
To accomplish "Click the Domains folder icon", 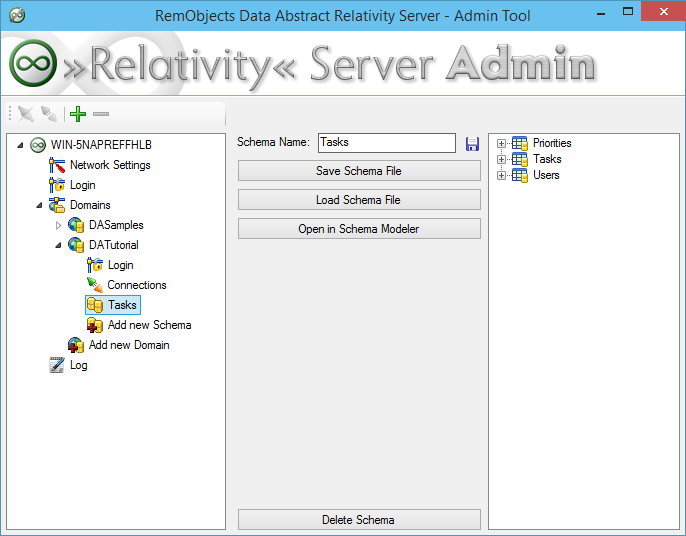I will (57, 205).
